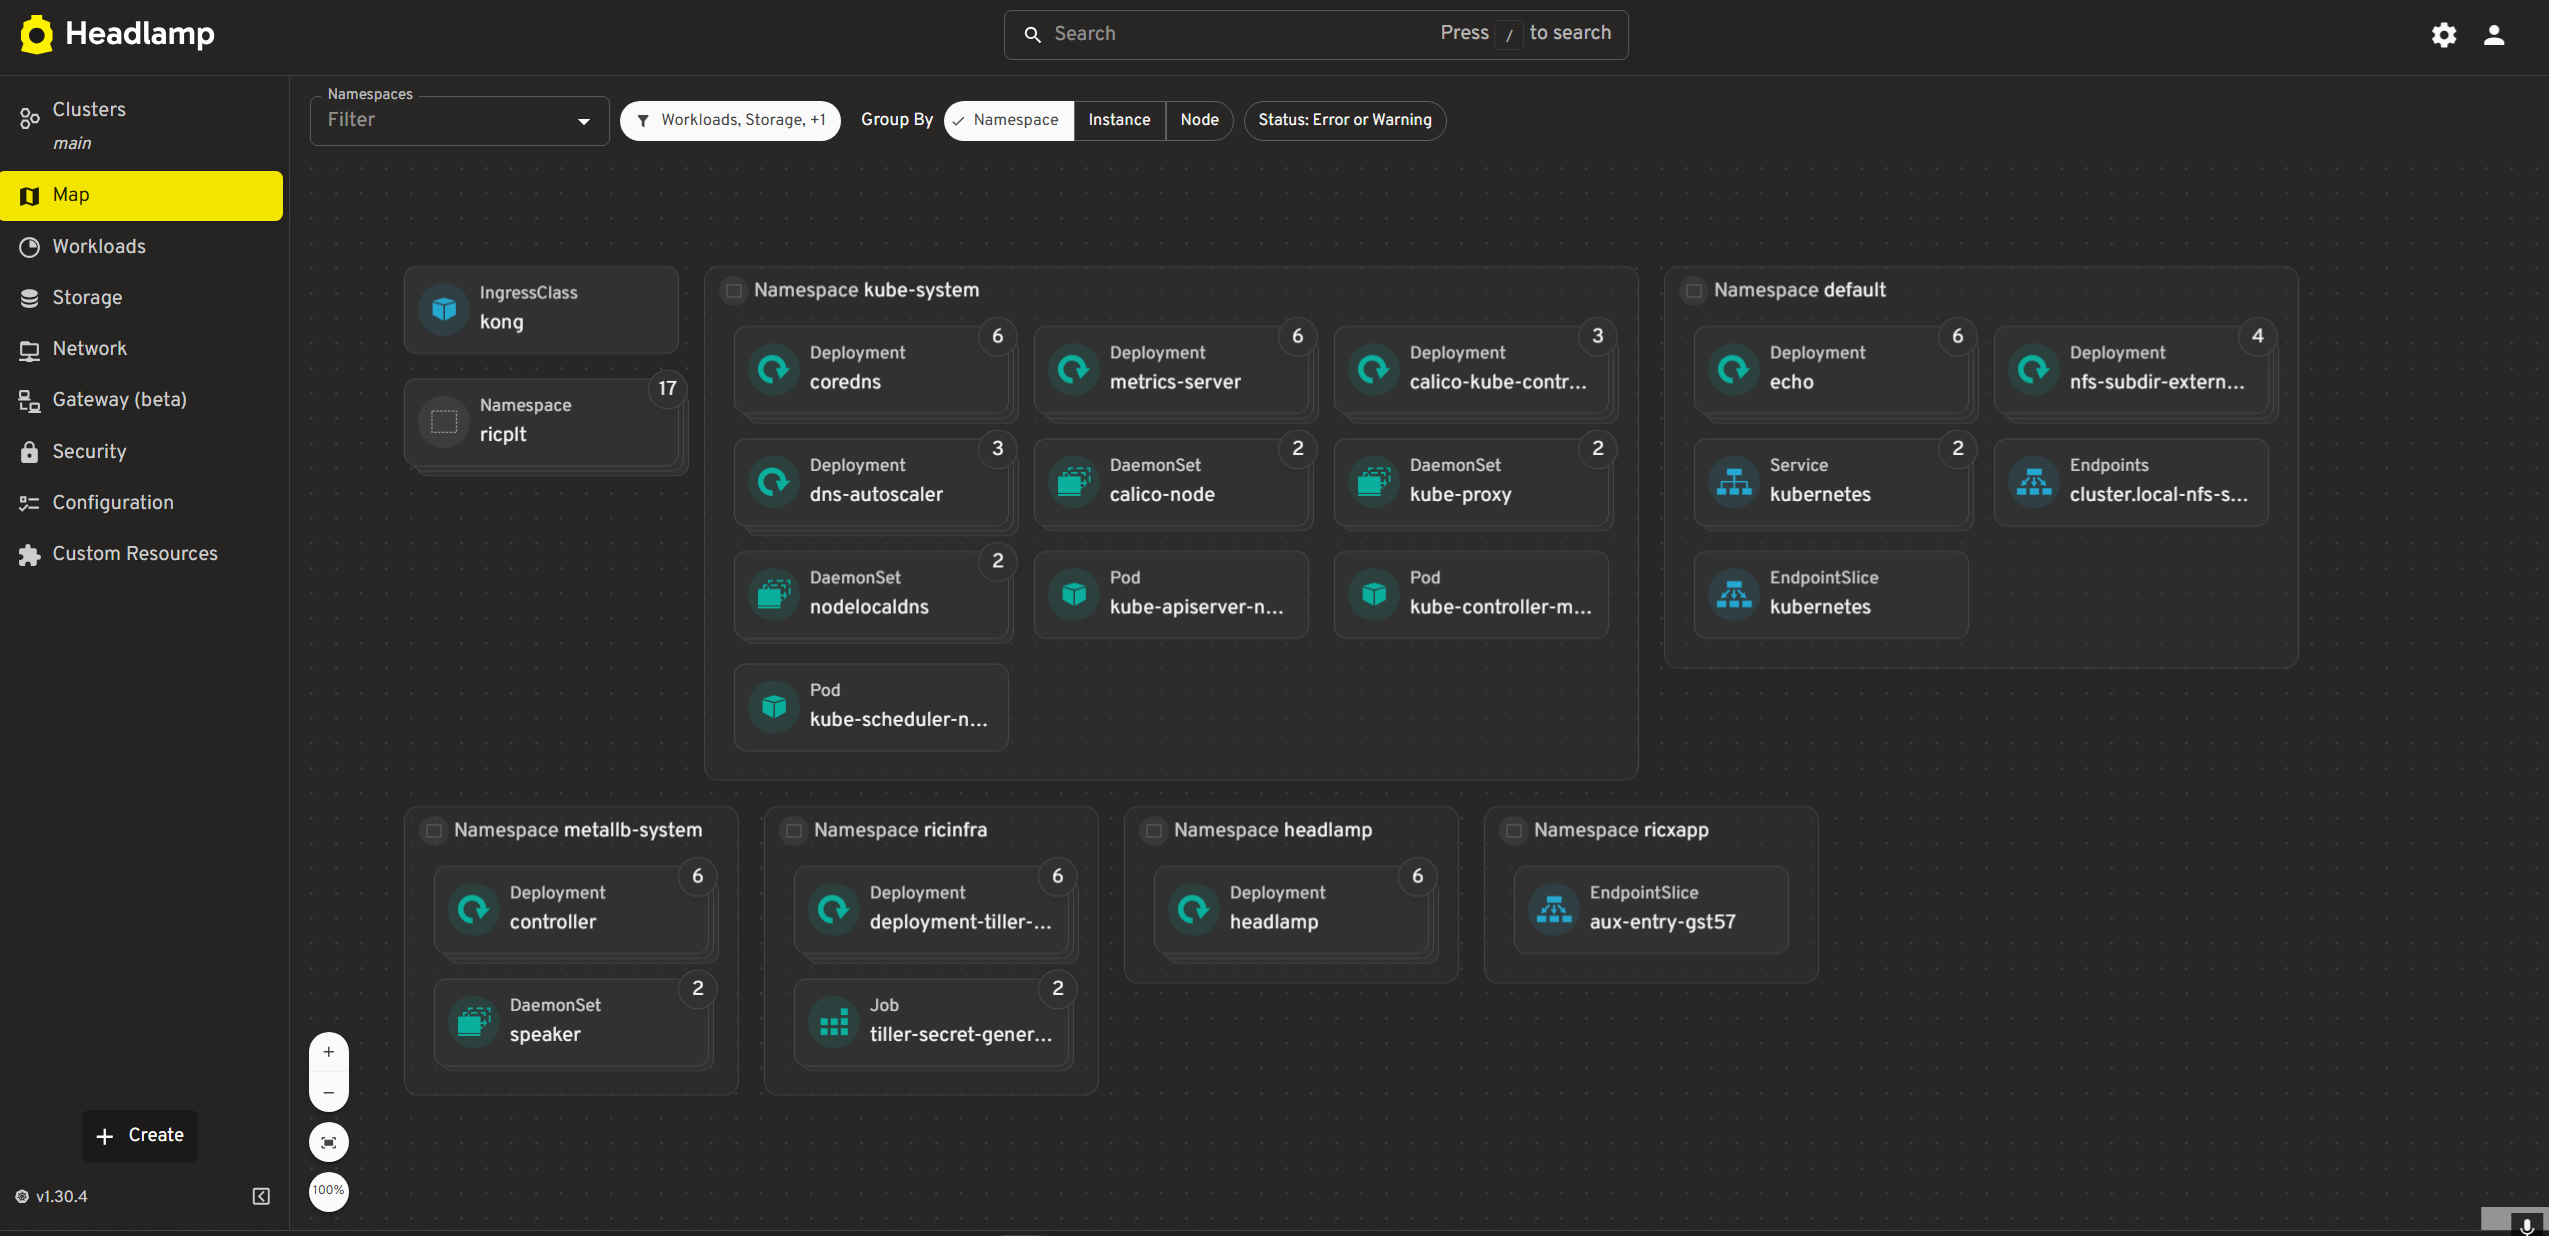Viewport: 2549px width, 1236px height.
Task: Expand the dns-autoscaler Deployment group
Action: coord(998,449)
